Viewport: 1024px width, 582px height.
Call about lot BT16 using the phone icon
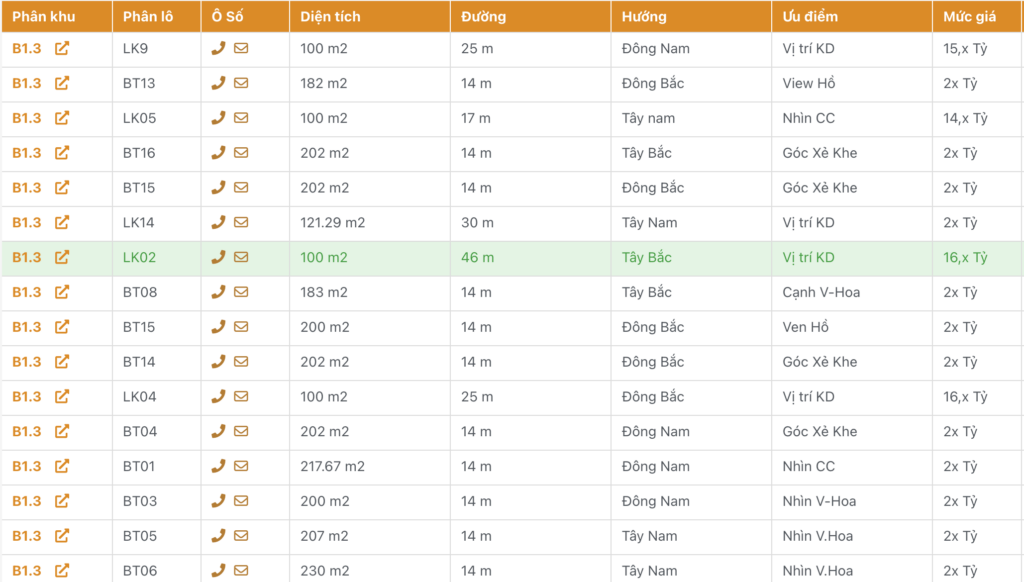click(x=218, y=153)
